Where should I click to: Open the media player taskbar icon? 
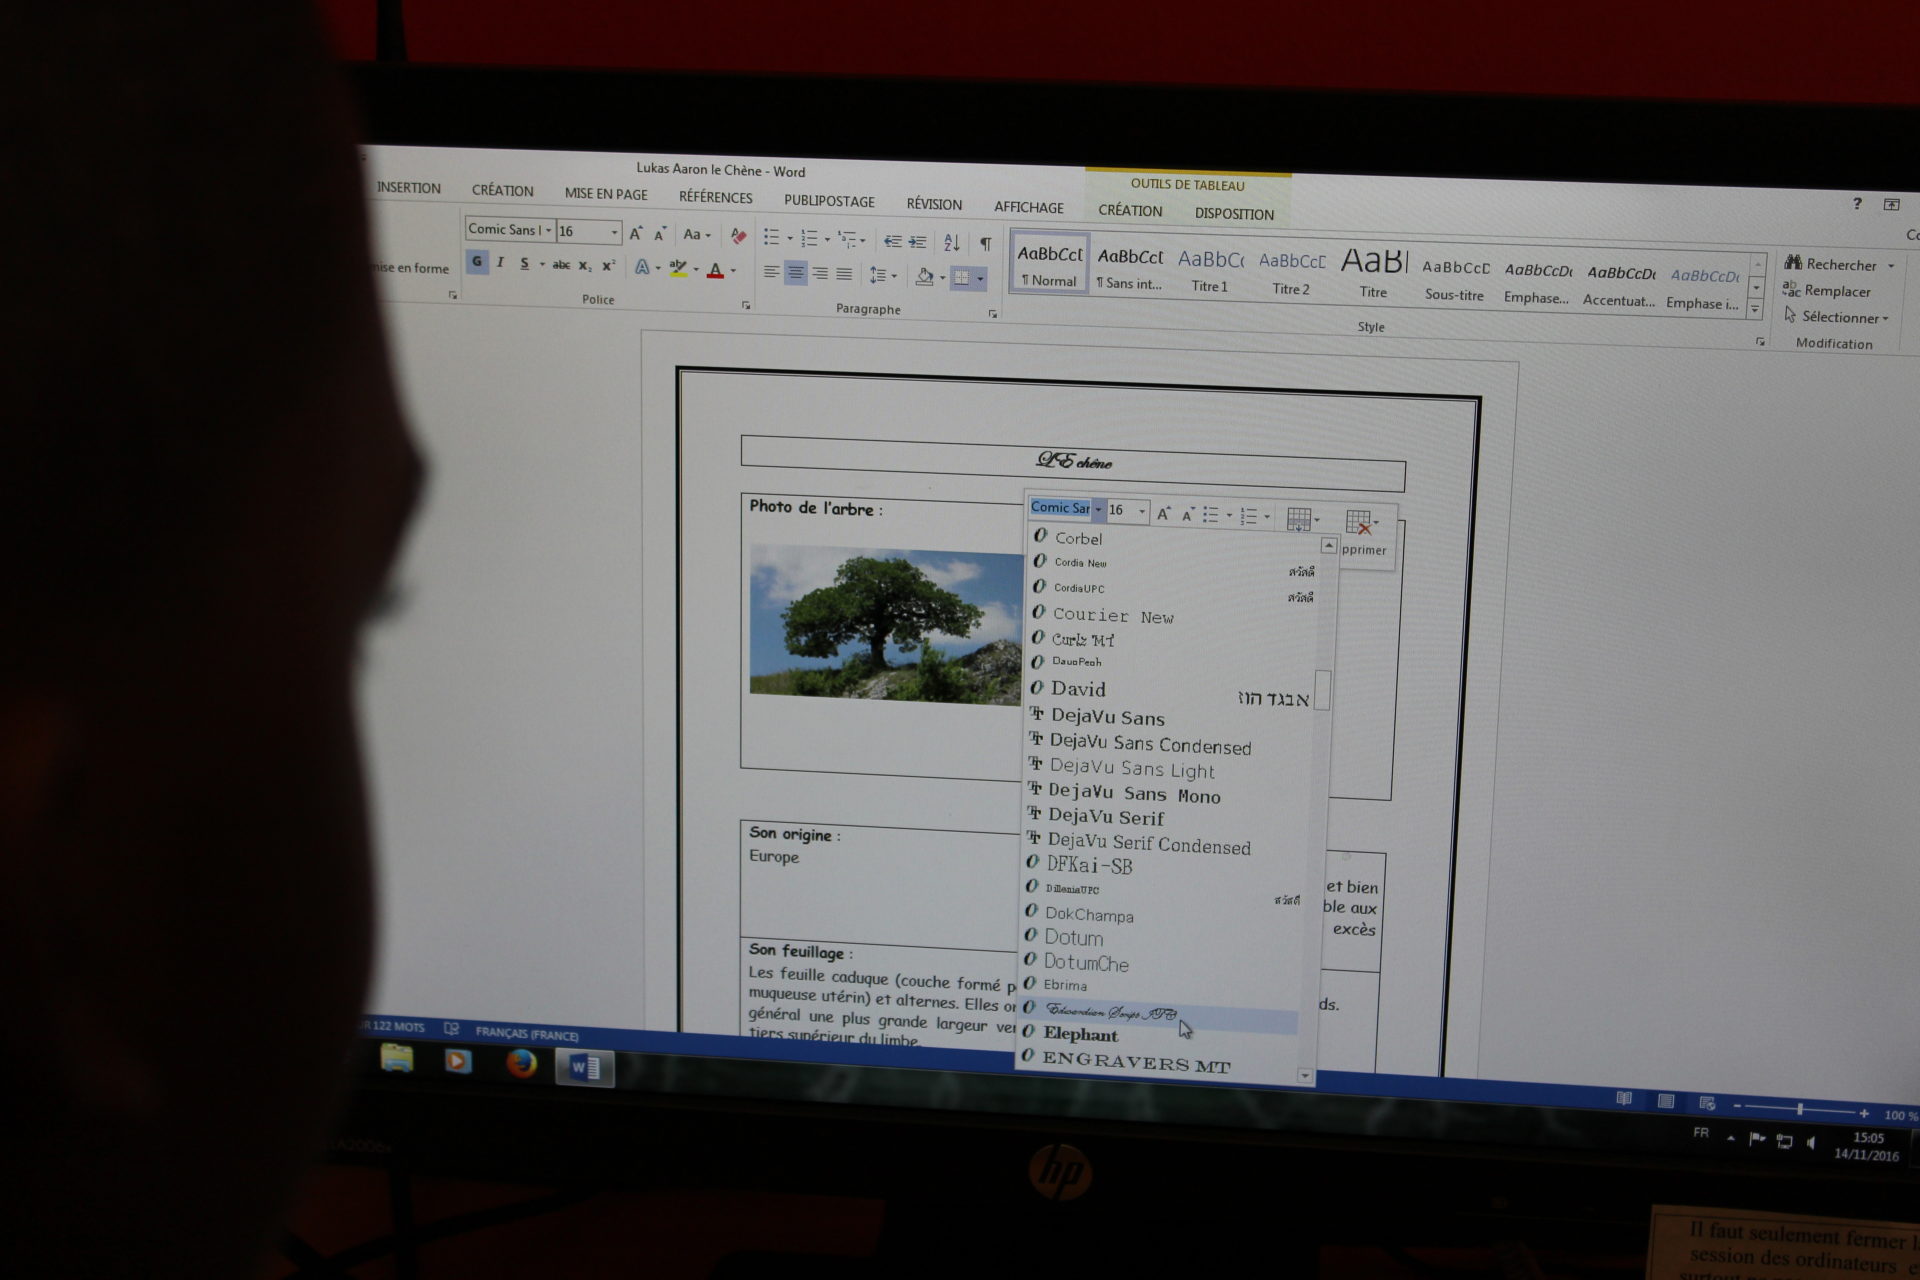458,1060
